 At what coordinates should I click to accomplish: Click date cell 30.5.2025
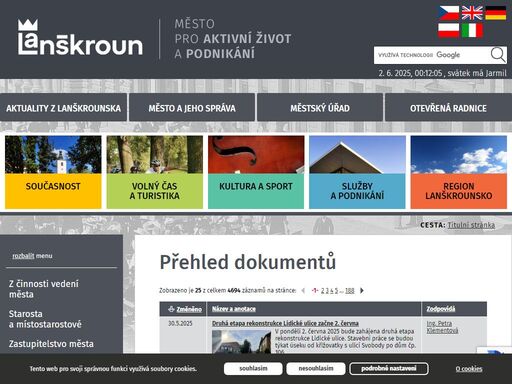point(180,323)
